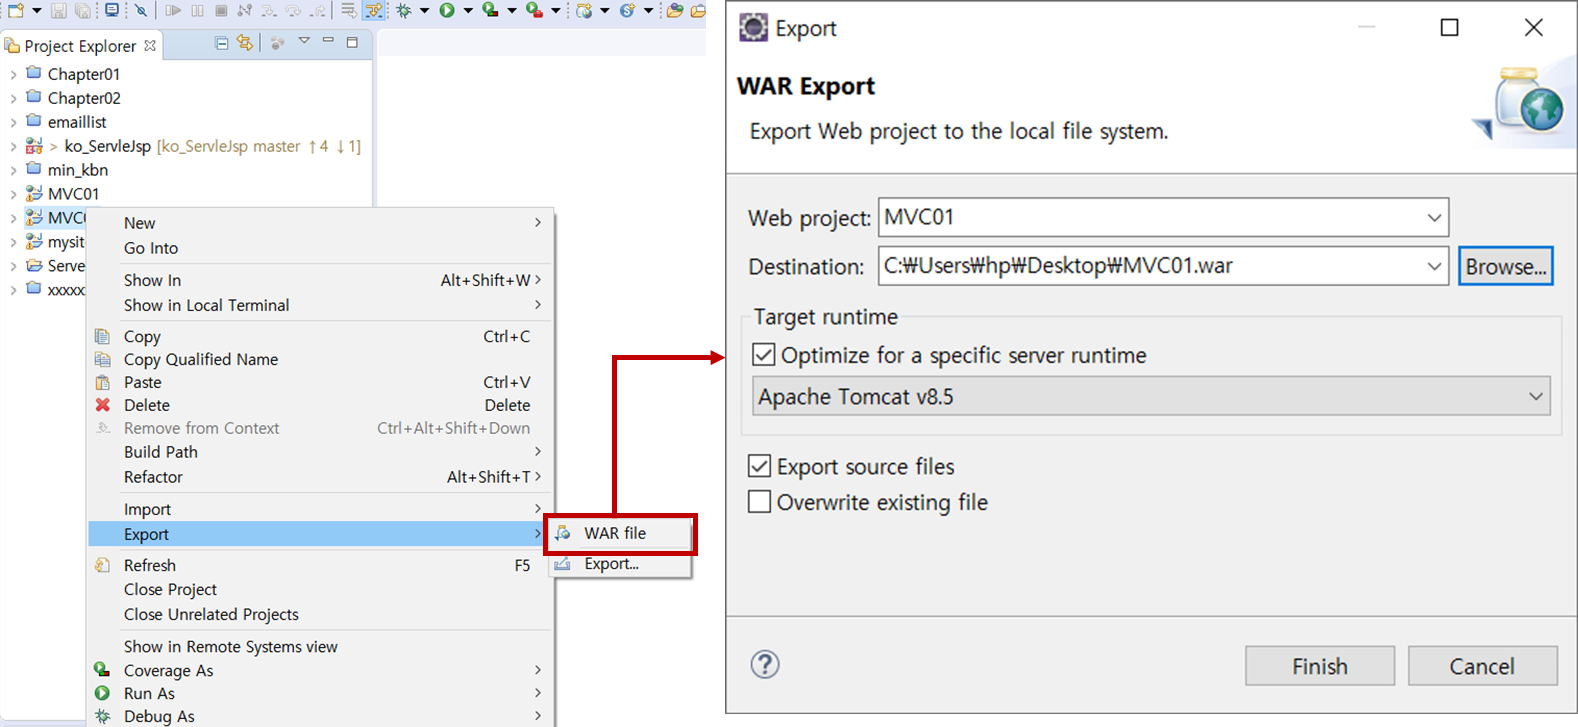Click the Finish button
1578x727 pixels.
[x=1319, y=666]
